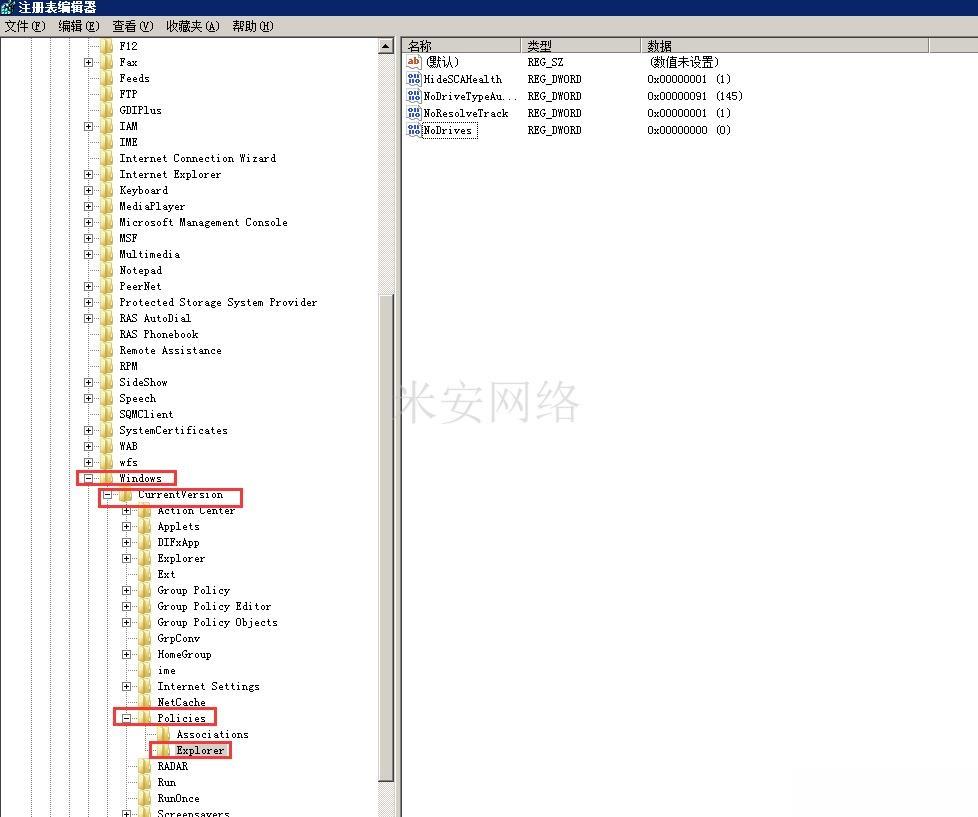Click the tree scrollbar up arrow
Viewport: 978px width, 817px height.
click(x=386, y=46)
